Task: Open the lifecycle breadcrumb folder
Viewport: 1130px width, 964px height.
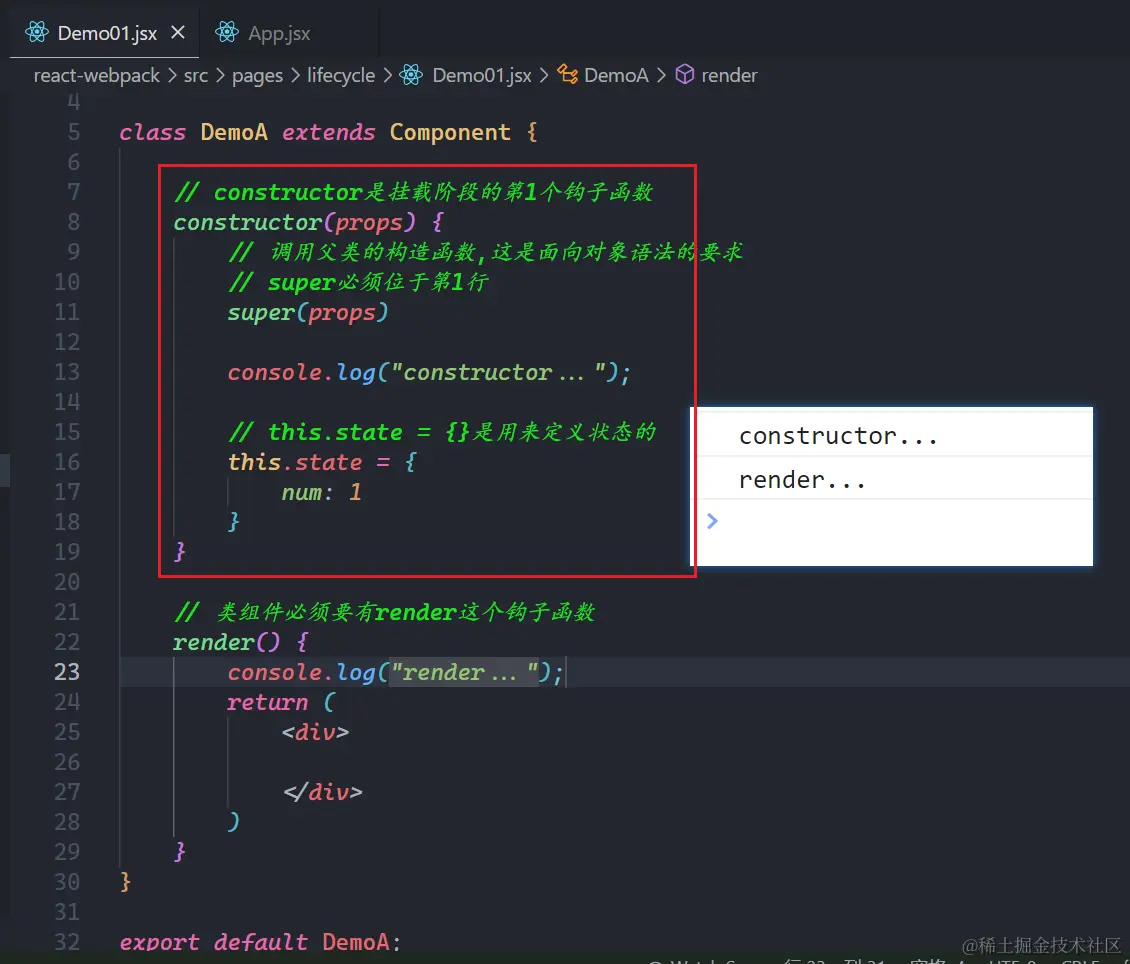Action: (x=341, y=75)
